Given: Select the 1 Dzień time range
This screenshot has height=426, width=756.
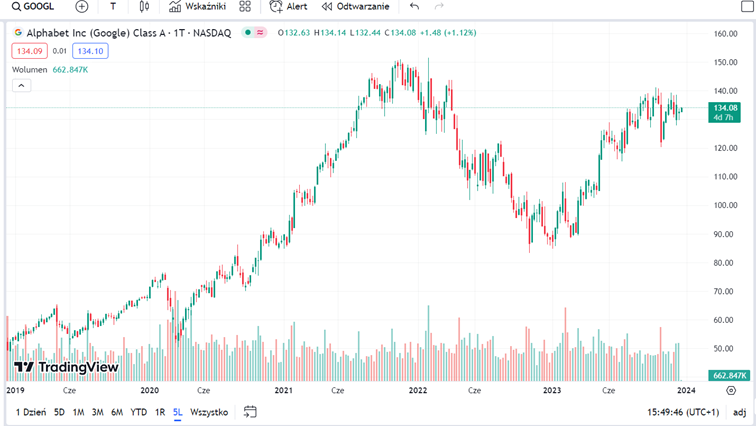Looking at the screenshot, I should point(30,412).
